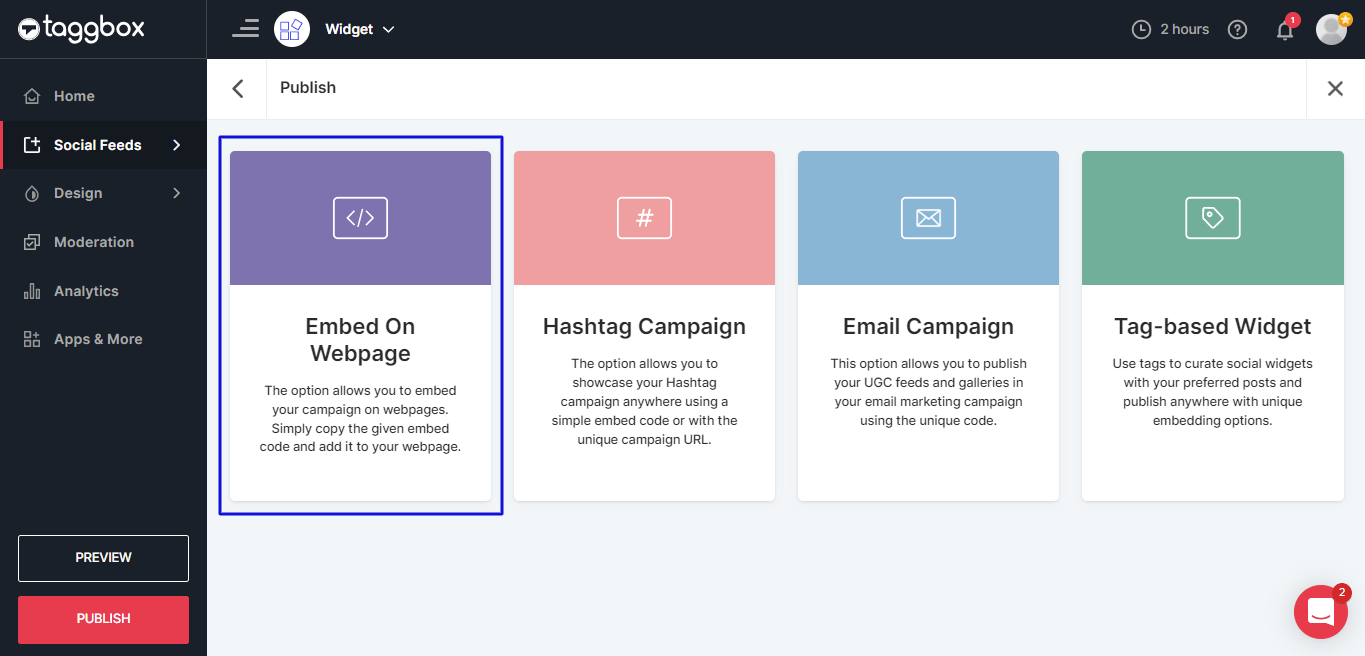
Task: Open the notifications bell
Action: (x=1285, y=30)
